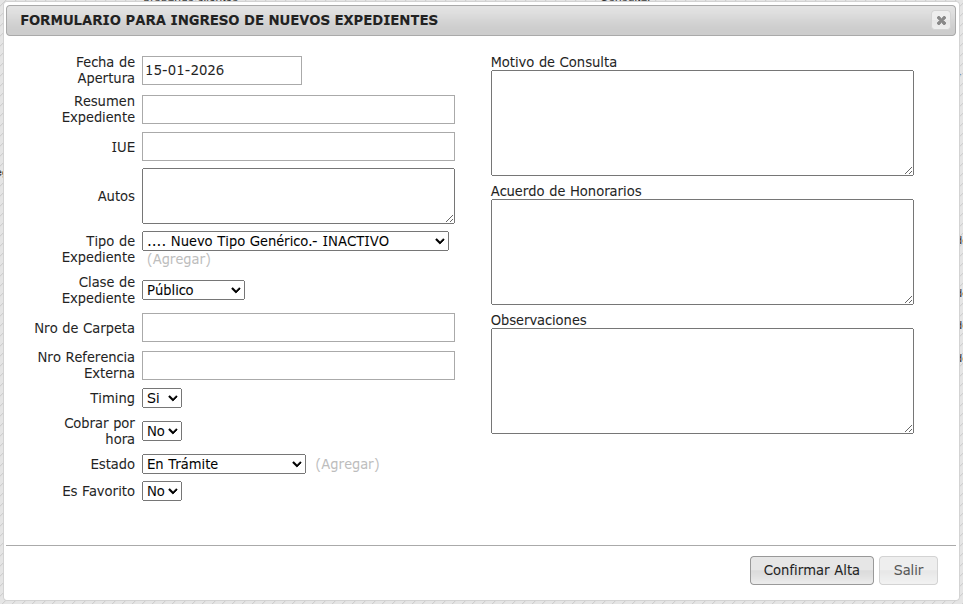Click the Nro Referencia Externa field
Viewport: 963px width, 604px height.
(x=298, y=365)
